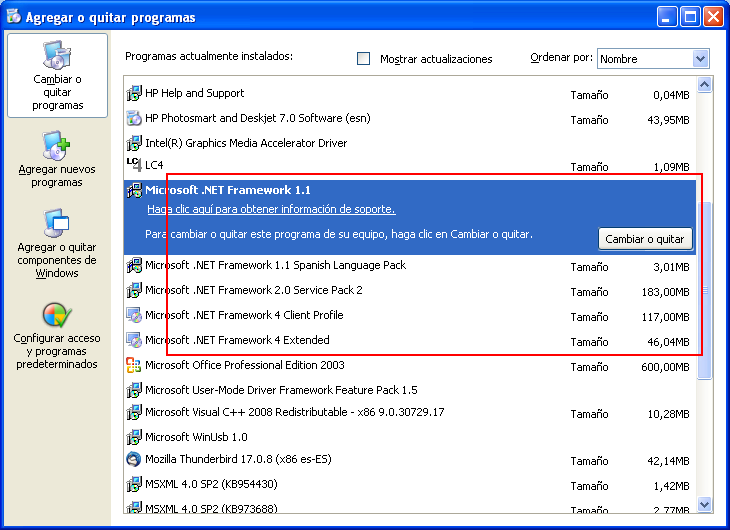Select Cambiar o quitar programas tab
Image resolution: width=730 pixels, height=530 pixels.
57,76
